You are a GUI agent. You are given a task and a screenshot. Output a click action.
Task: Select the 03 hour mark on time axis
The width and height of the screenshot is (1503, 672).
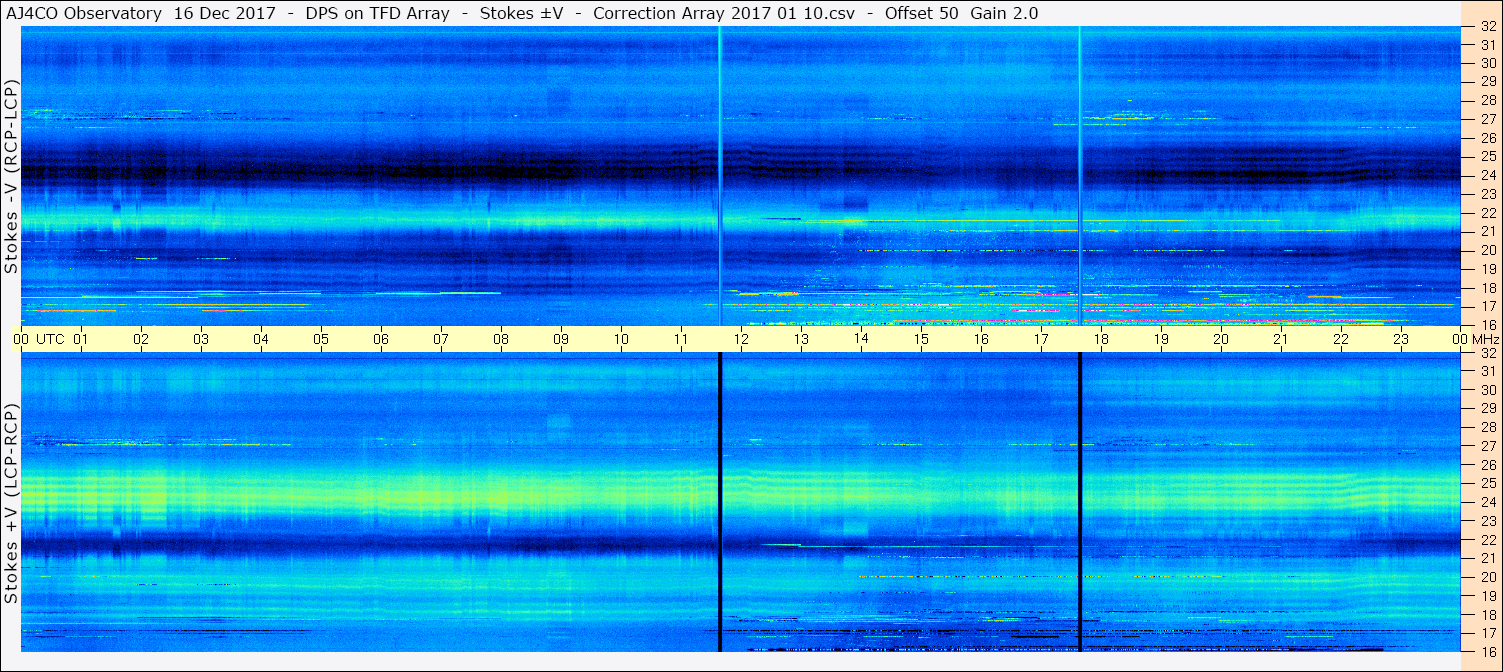[x=201, y=339]
